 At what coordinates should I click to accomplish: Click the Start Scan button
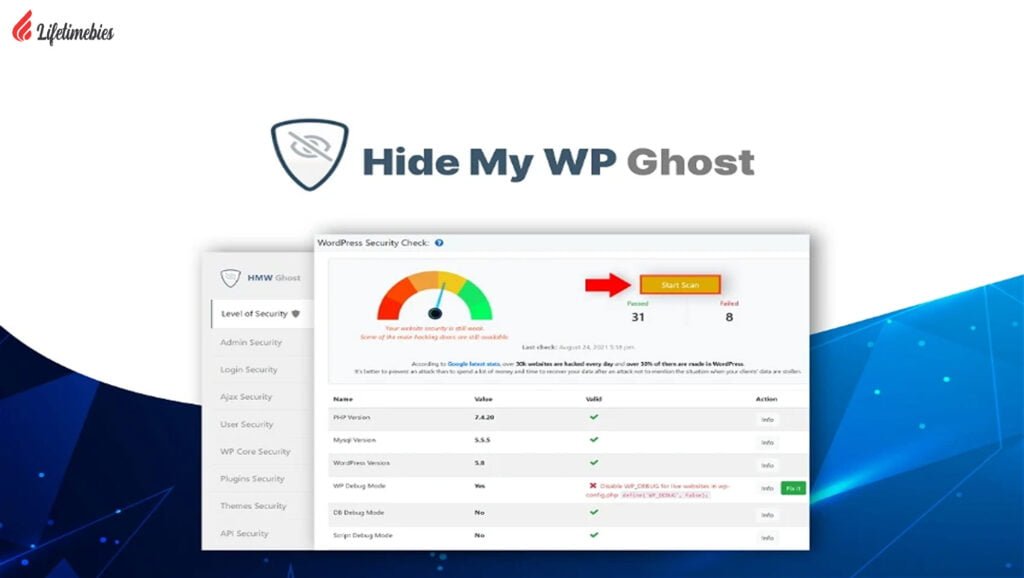[x=680, y=284]
